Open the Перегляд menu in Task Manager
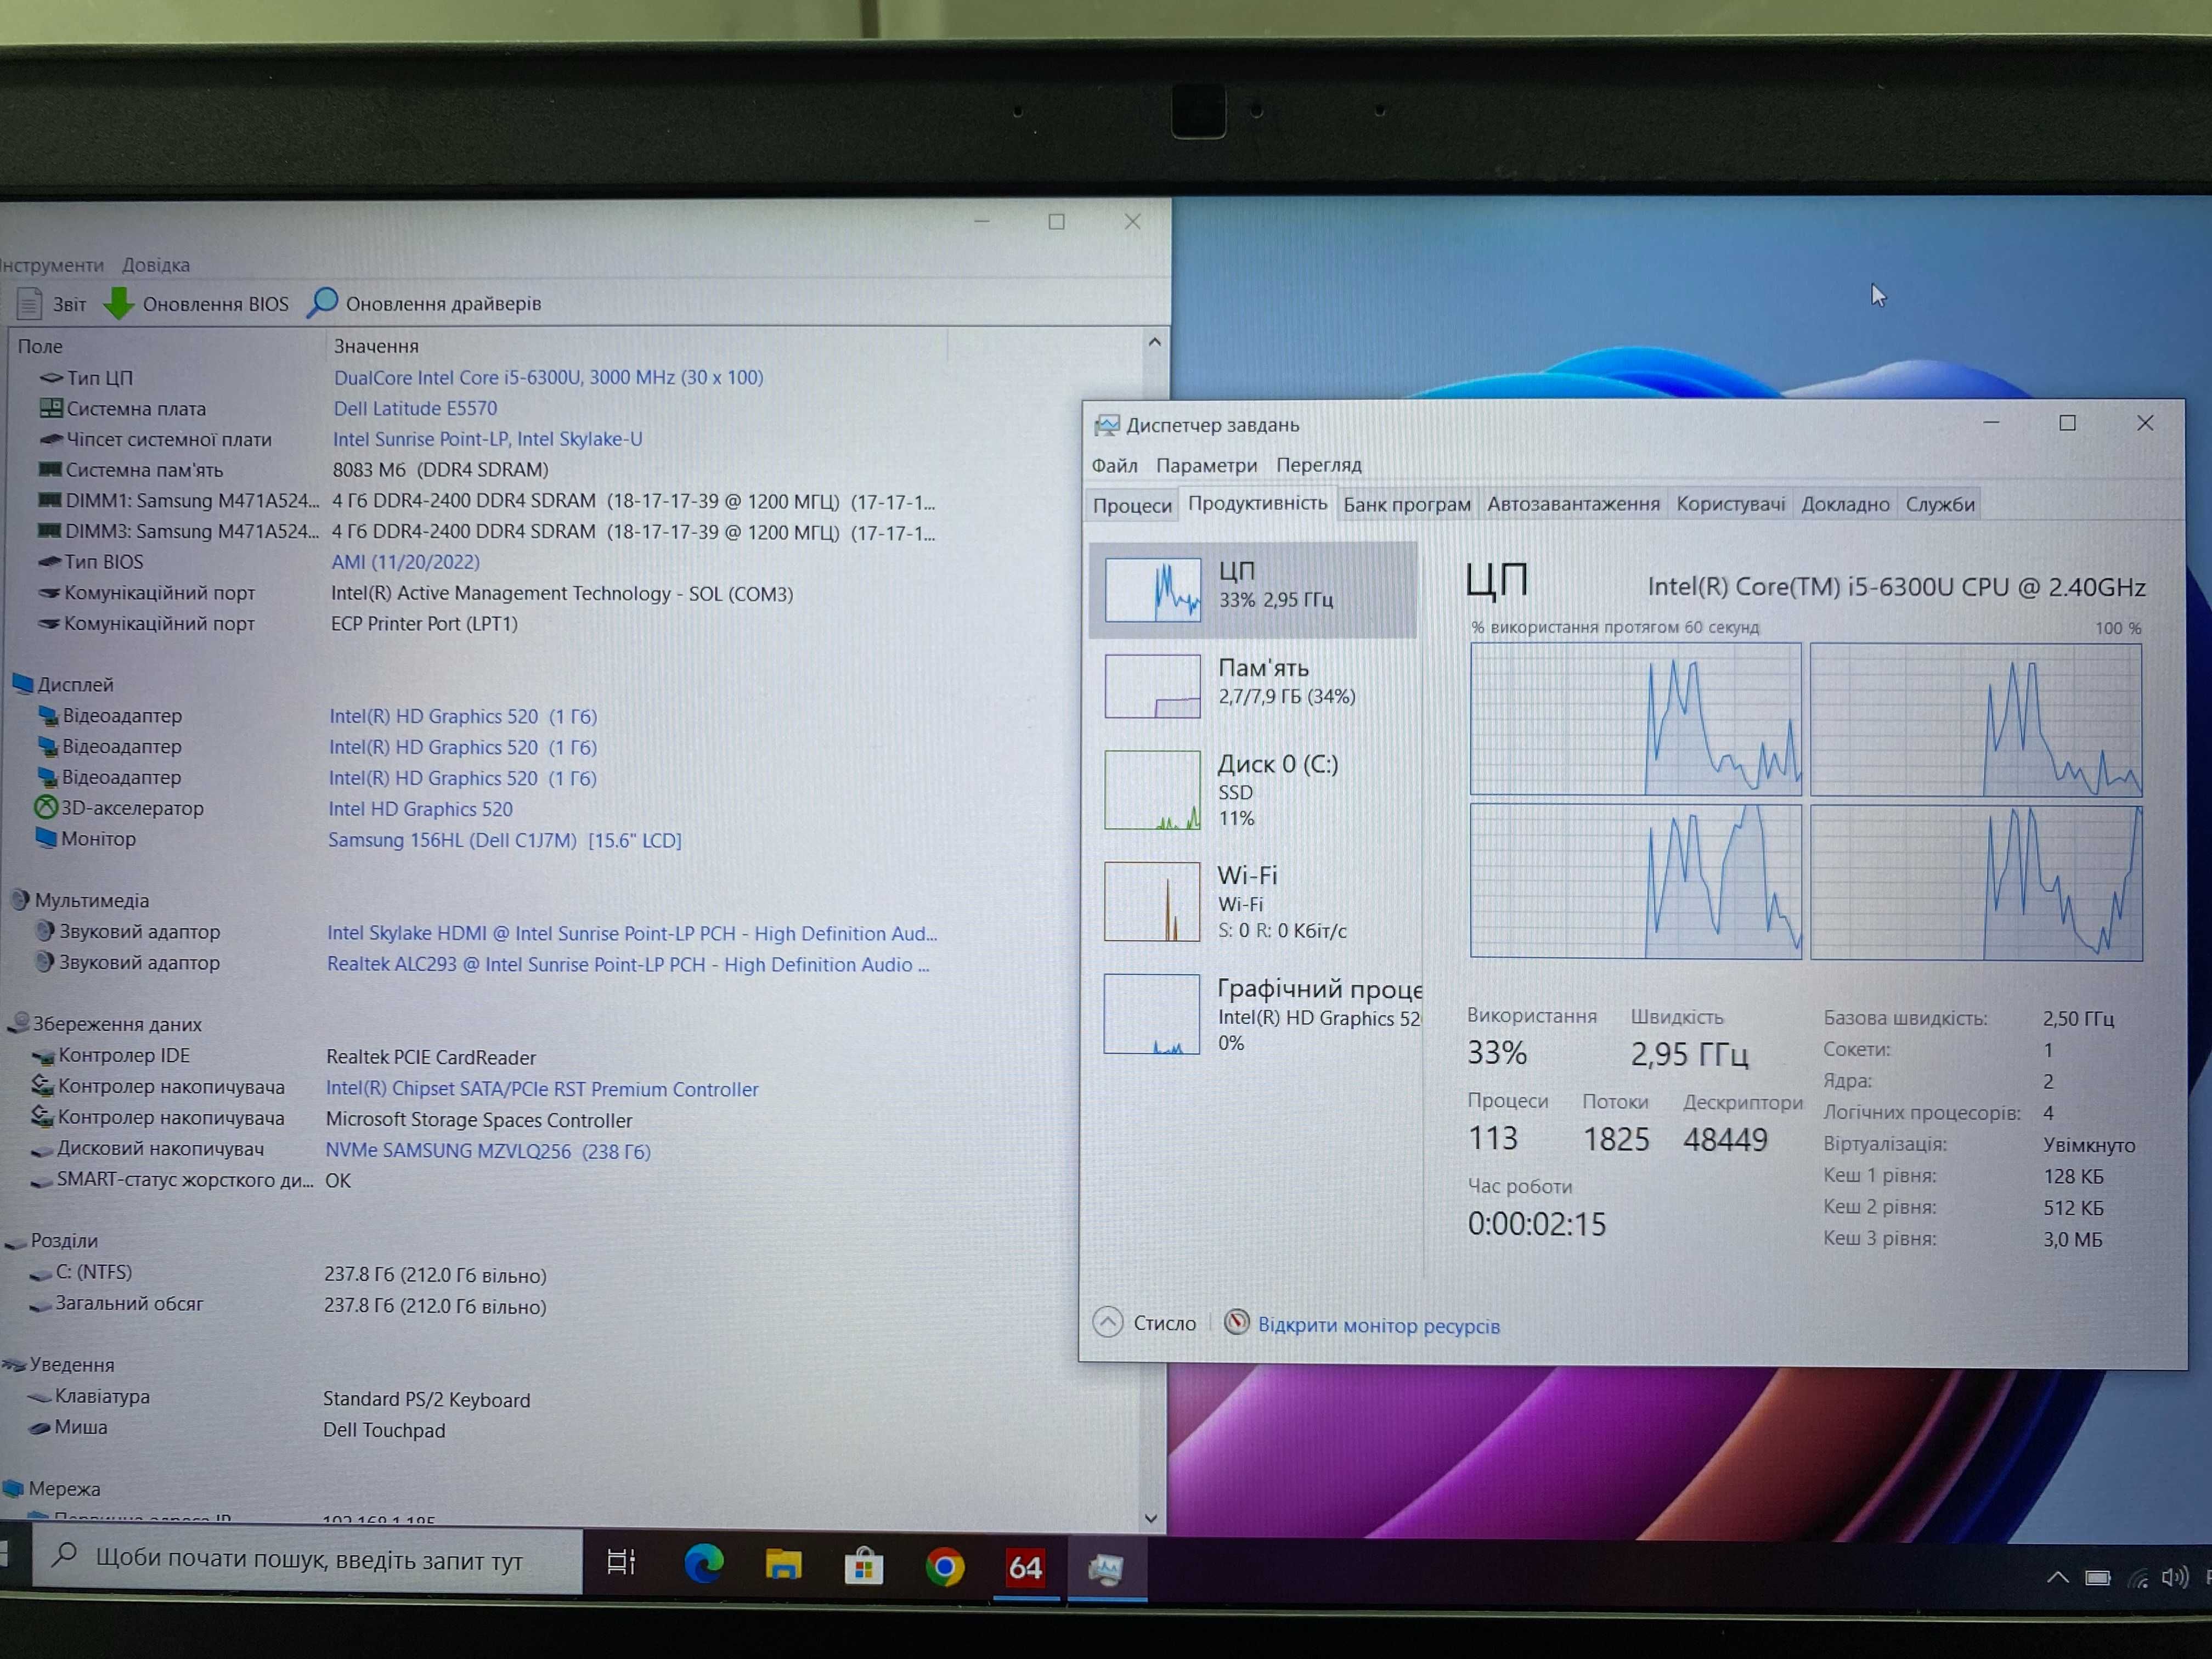Screen dimensions: 2212x1659 [1318, 465]
